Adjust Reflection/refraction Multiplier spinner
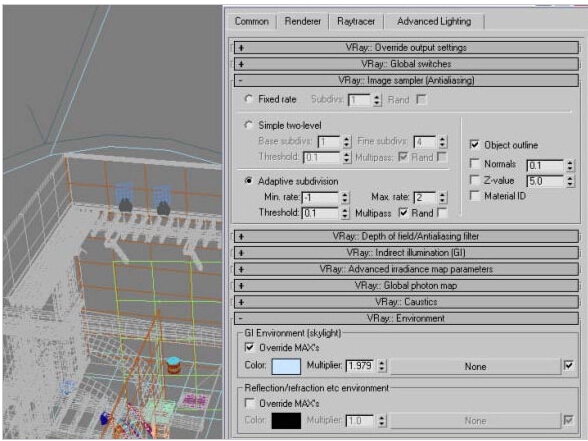Screen dimensions: 588x441 pyautogui.click(x=382, y=421)
